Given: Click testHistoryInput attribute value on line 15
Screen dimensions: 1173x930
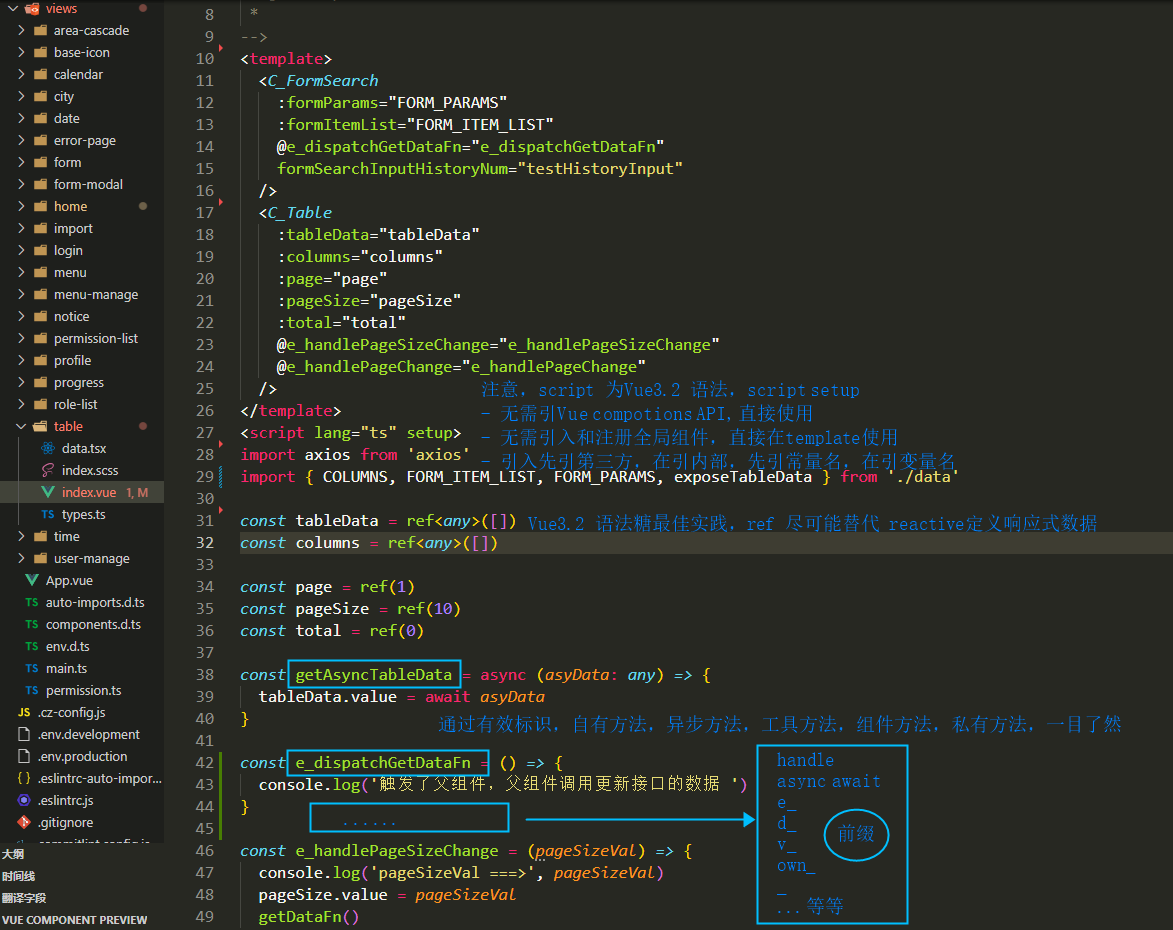Looking at the screenshot, I should 599,169.
